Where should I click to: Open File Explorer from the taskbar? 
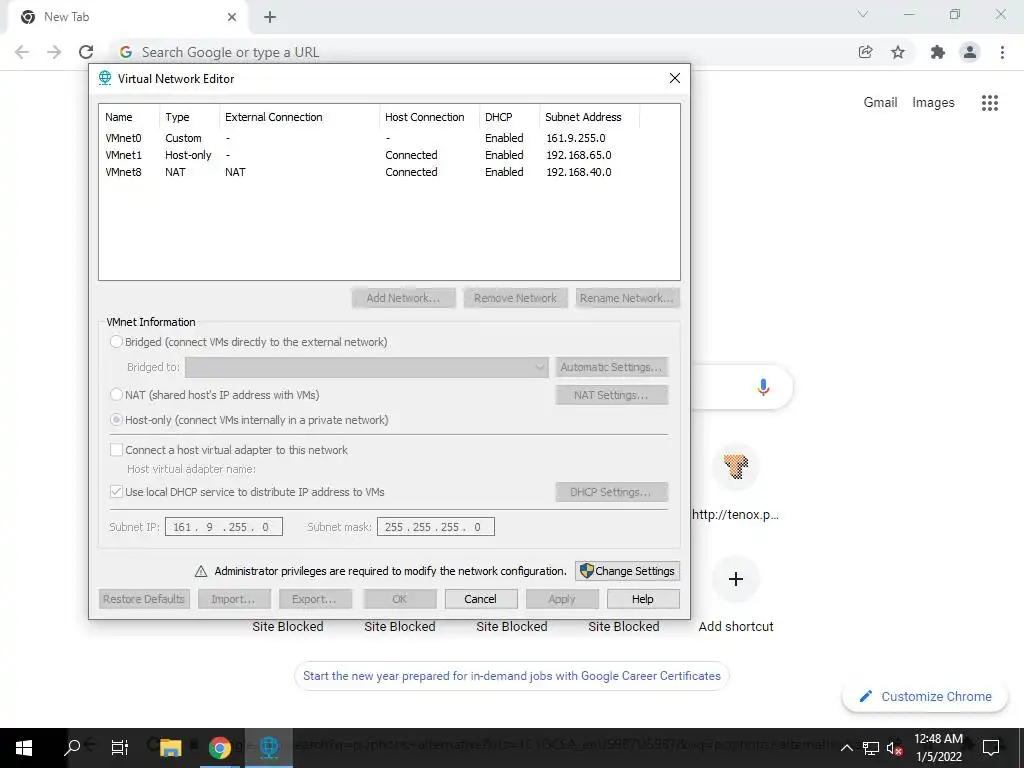[x=170, y=748]
